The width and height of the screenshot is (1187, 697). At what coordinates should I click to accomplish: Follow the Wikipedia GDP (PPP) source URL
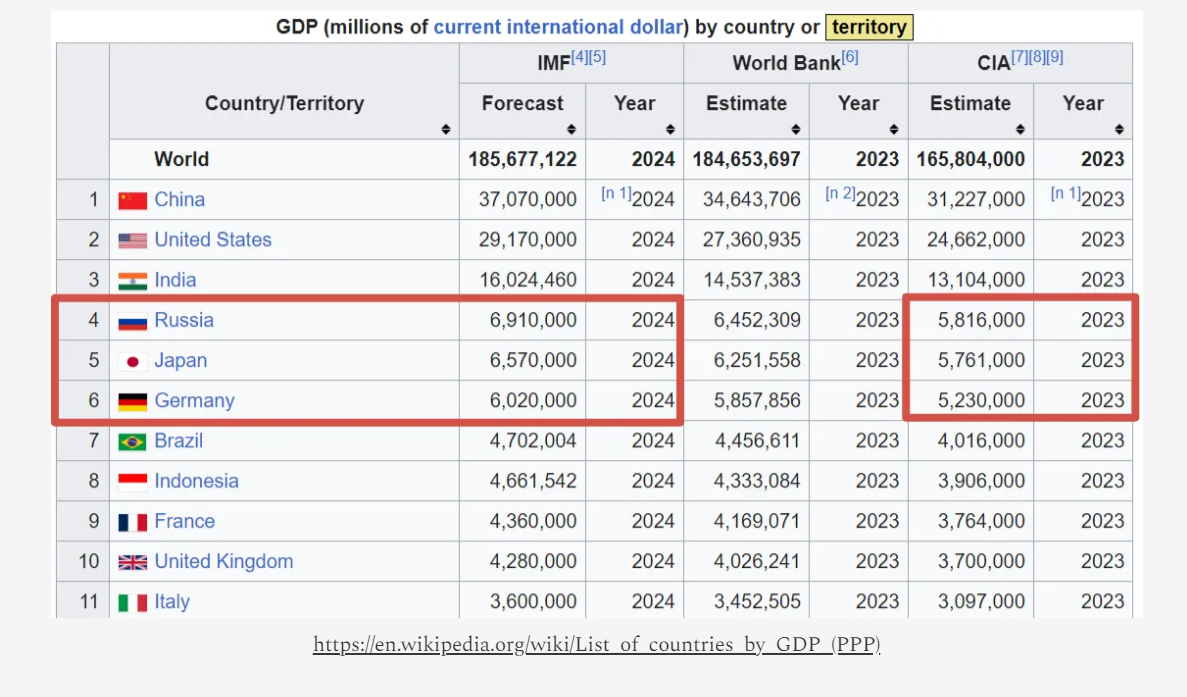(597, 644)
